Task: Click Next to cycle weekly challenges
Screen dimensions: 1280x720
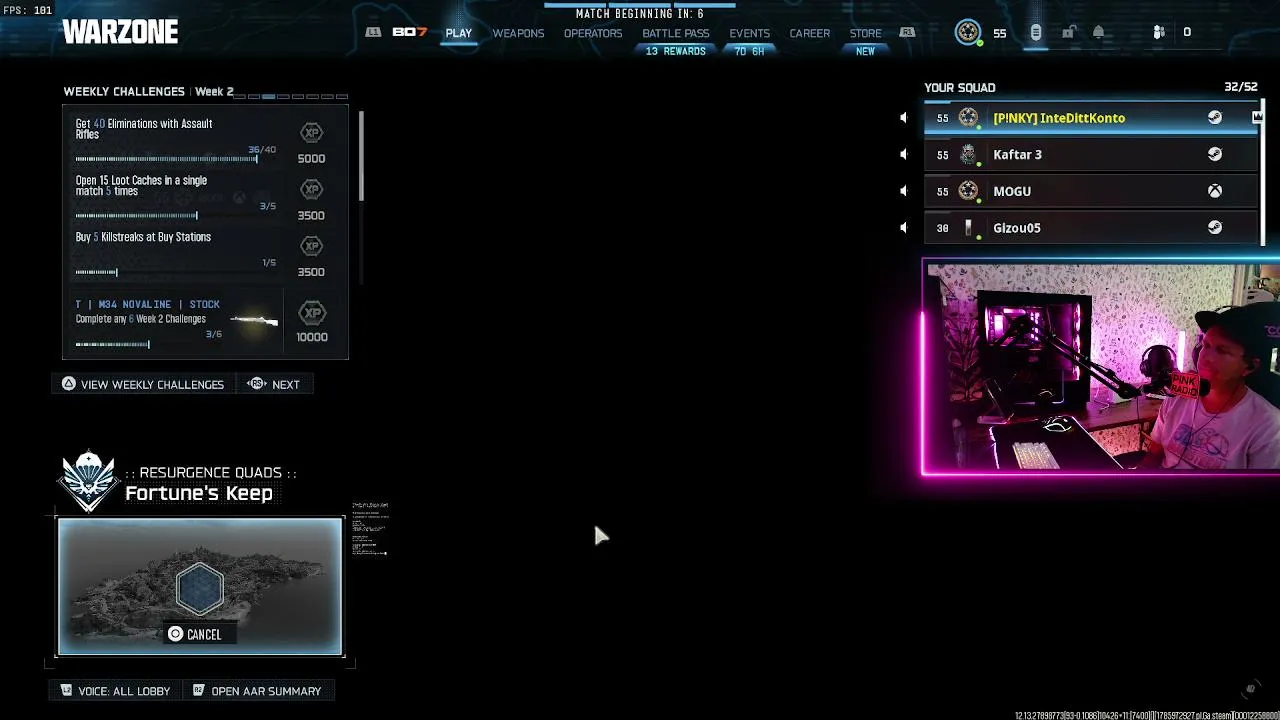Action: point(274,384)
